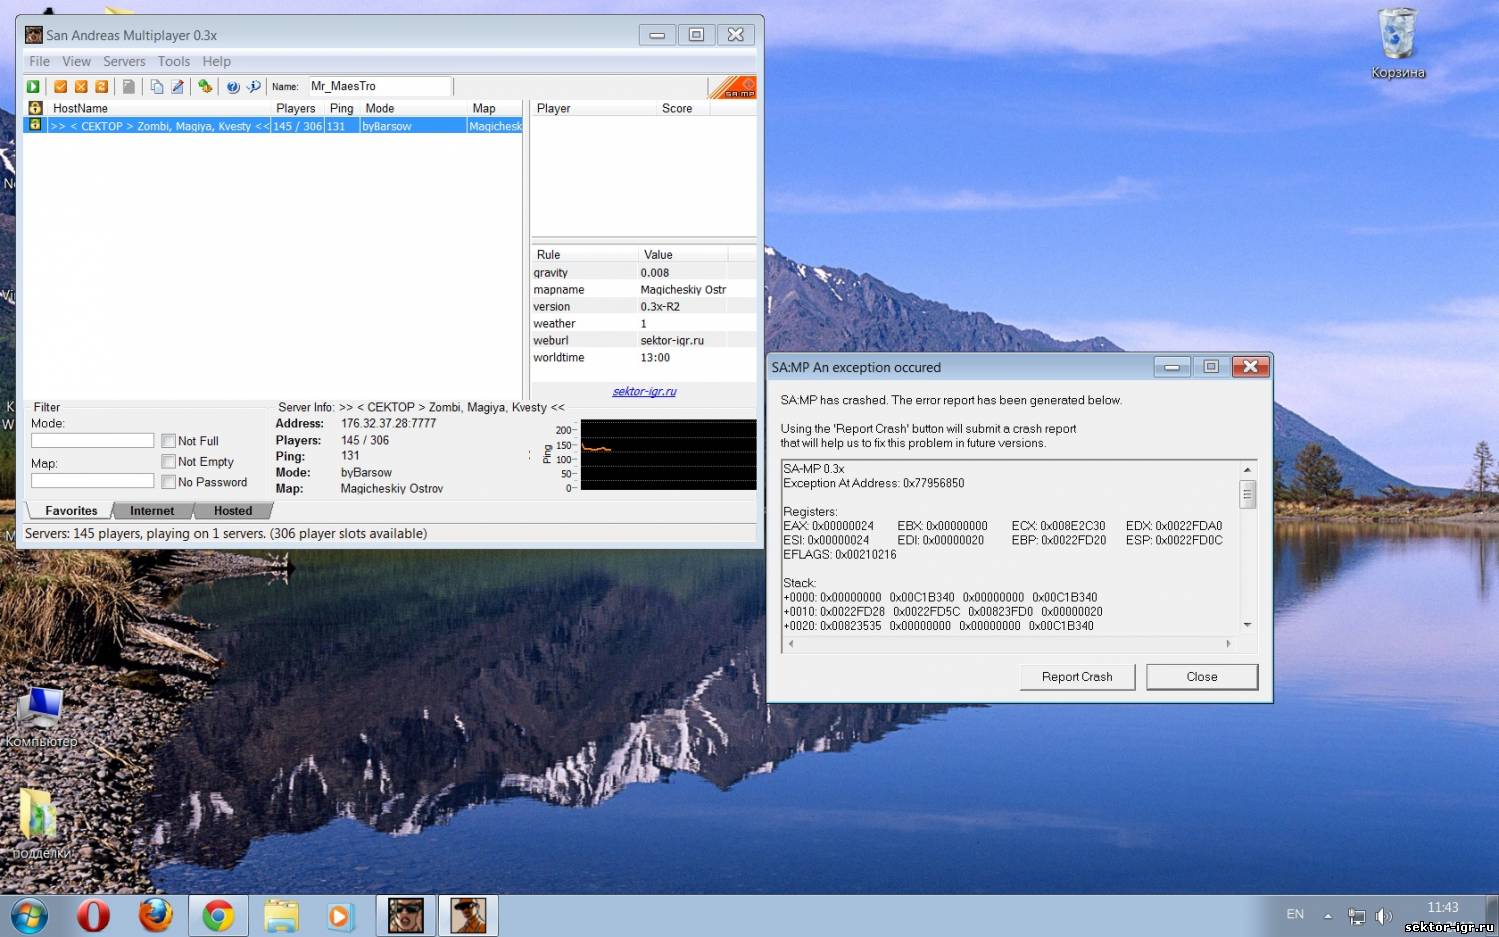
Task: Sort by HostName column header
Action: point(158,108)
